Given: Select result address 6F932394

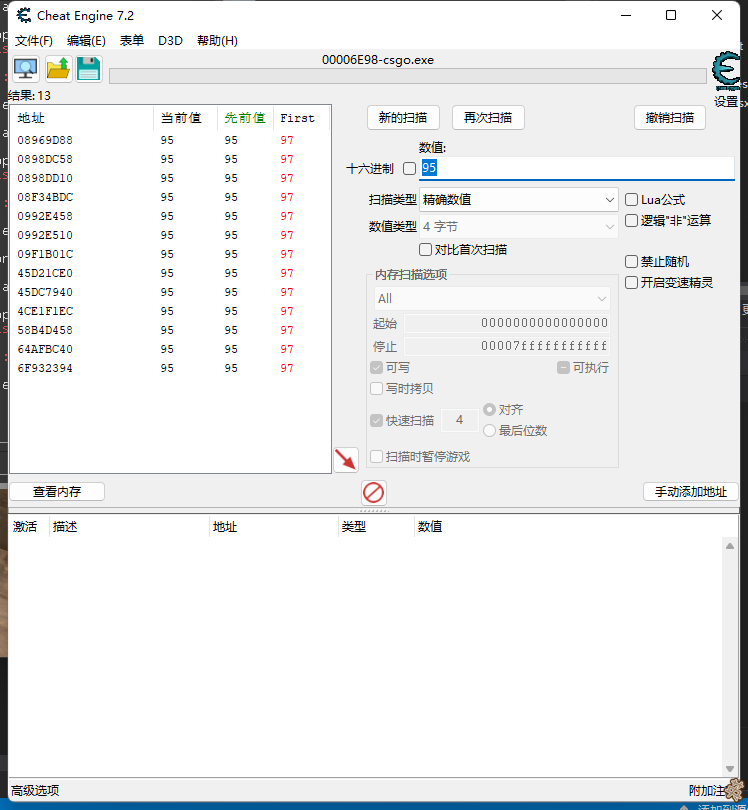Looking at the screenshot, I should pos(45,368).
